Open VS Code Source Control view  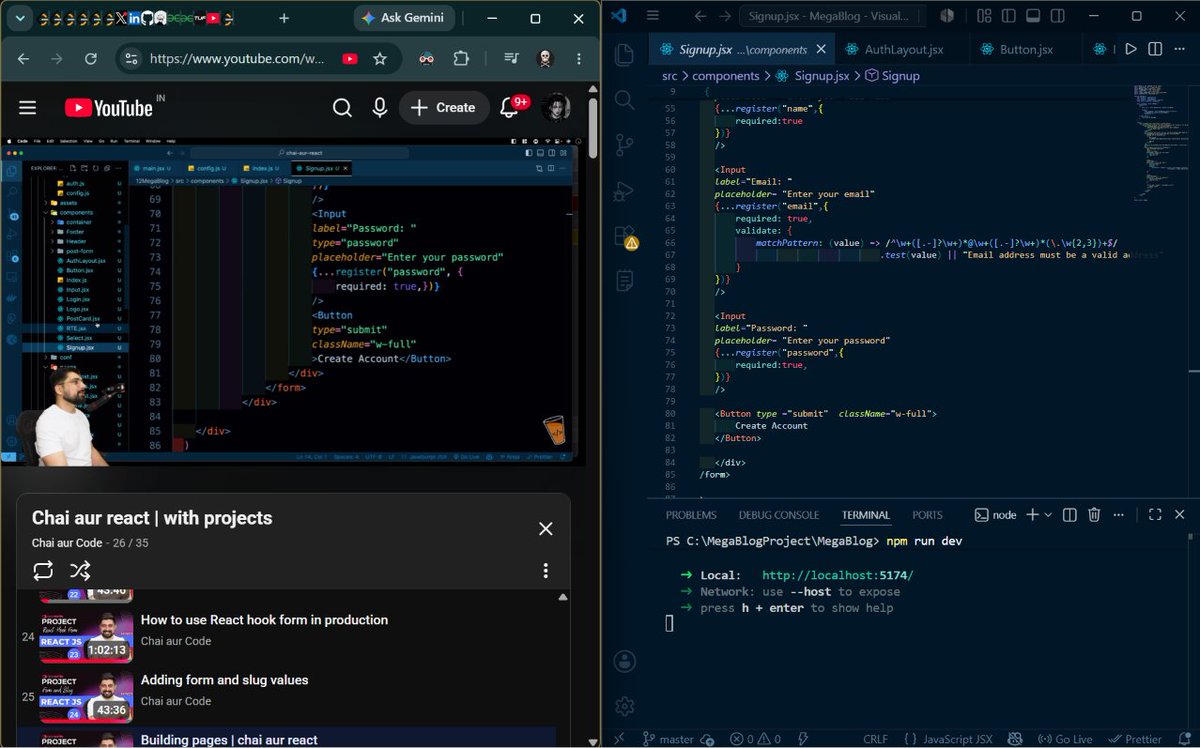pos(625,144)
